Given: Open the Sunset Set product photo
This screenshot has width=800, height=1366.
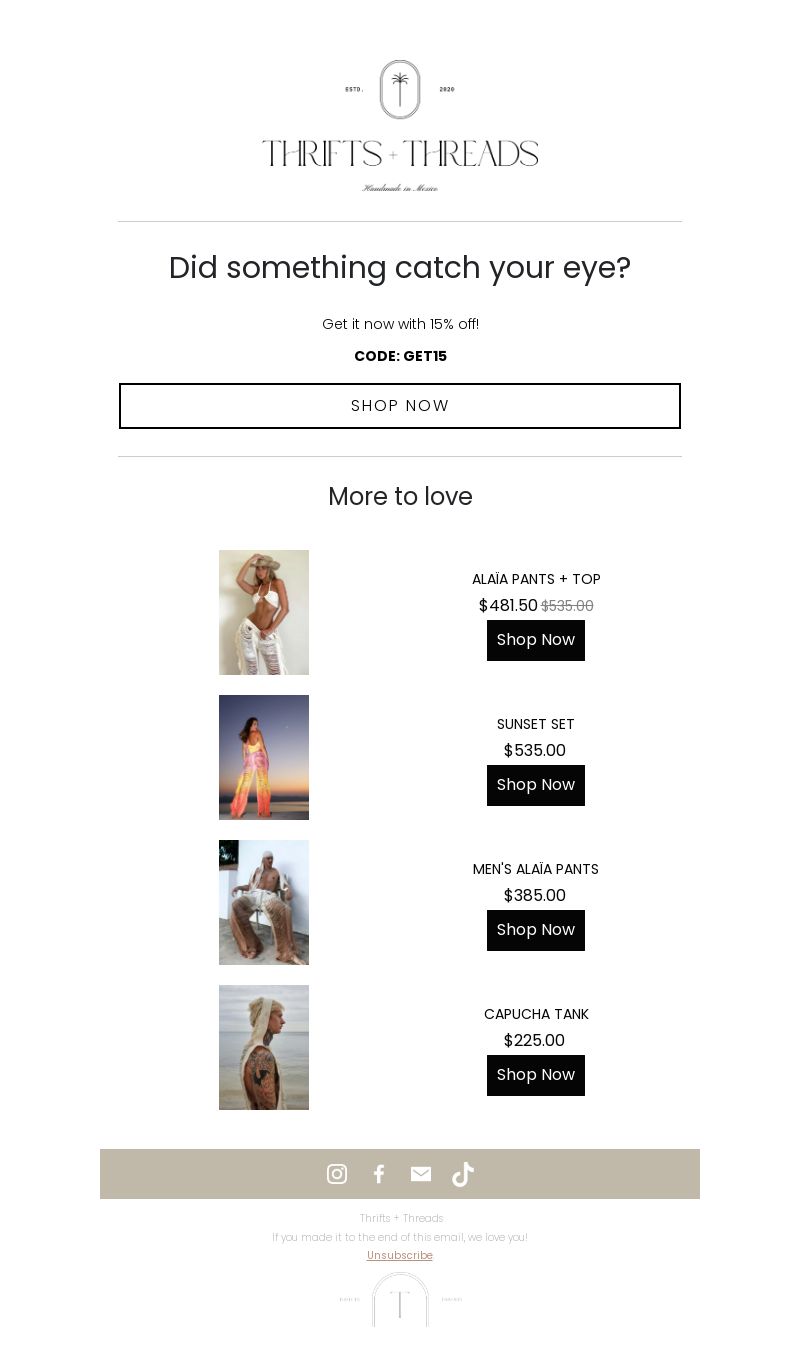Looking at the screenshot, I should click(264, 757).
